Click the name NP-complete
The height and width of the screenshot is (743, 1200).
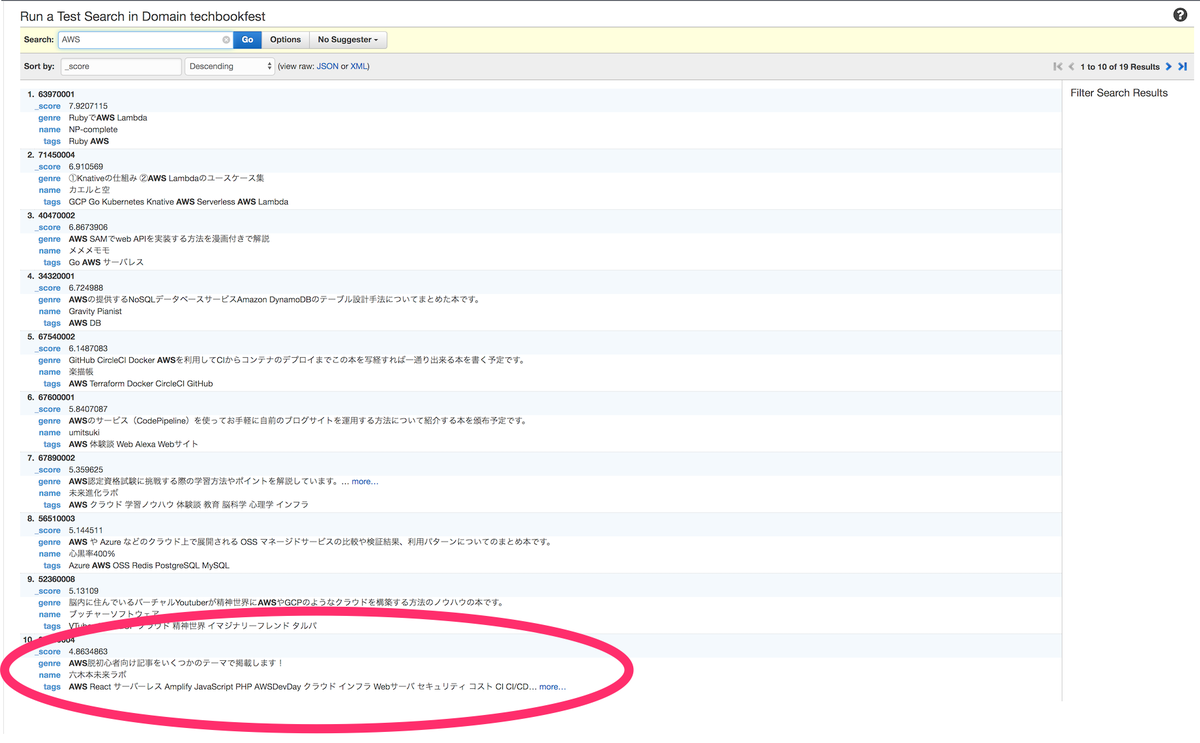[x=93, y=129]
